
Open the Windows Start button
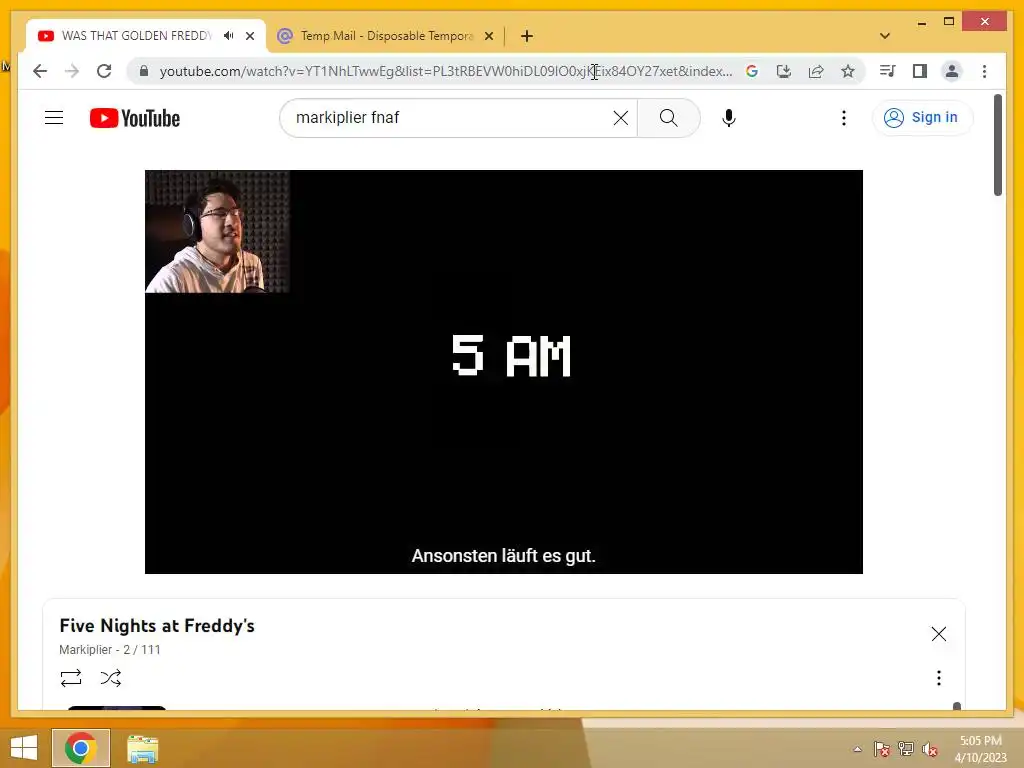pos(24,748)
